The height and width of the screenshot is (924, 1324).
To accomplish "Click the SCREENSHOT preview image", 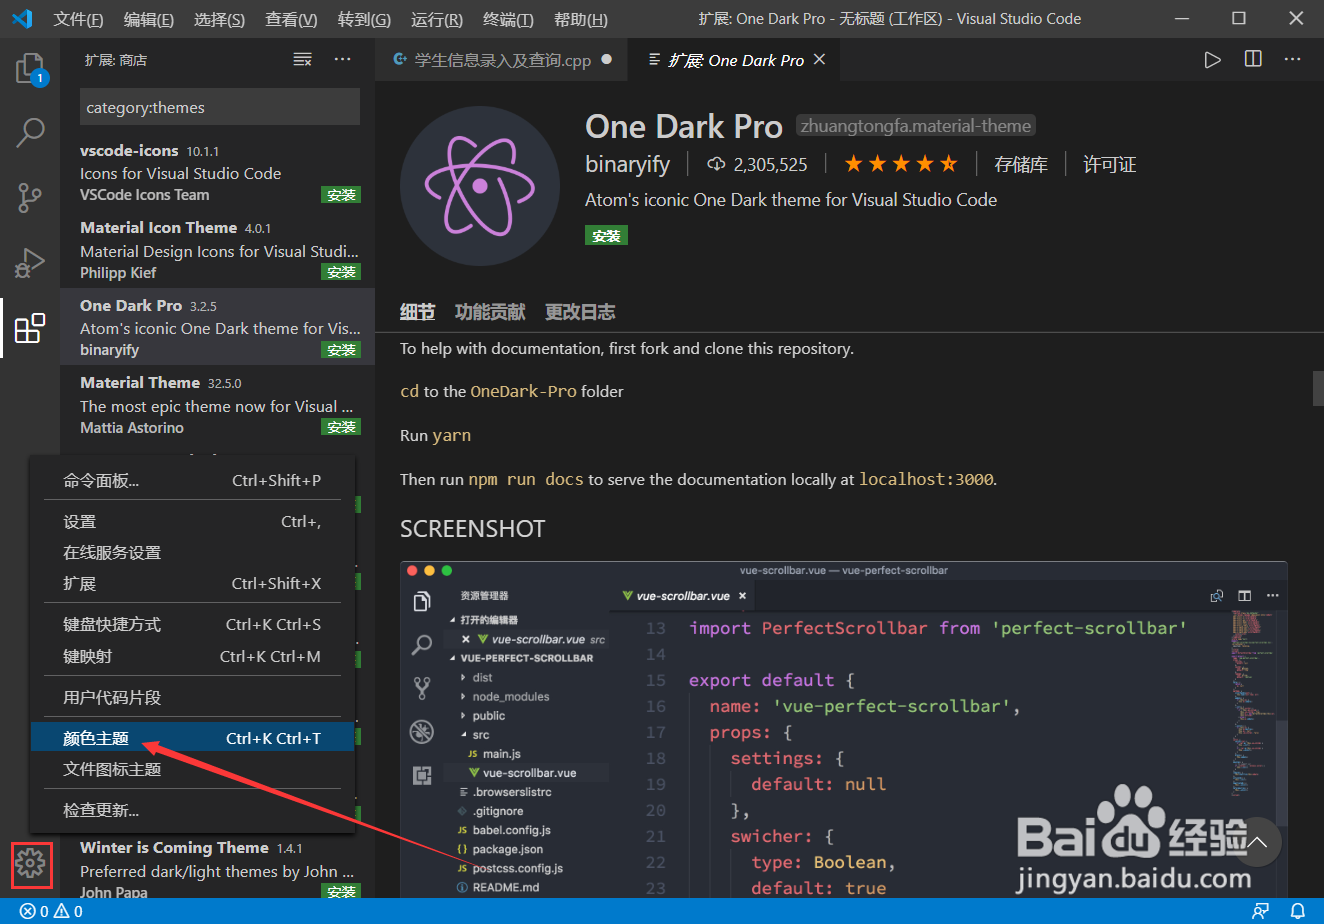I will [x=843, y=729].
